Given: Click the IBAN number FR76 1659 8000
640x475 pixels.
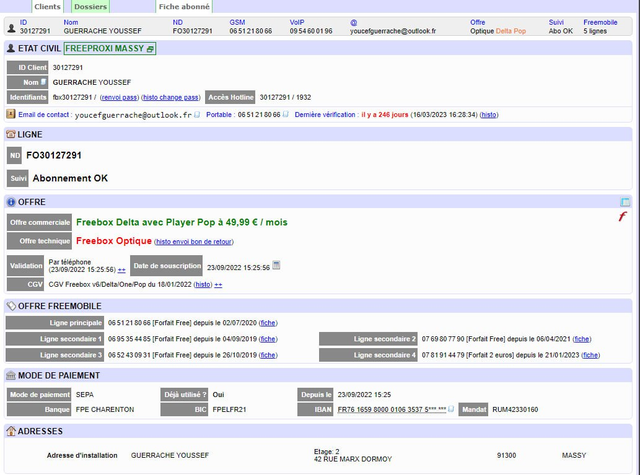Looking at the screenshot, I should coord(391,409).
